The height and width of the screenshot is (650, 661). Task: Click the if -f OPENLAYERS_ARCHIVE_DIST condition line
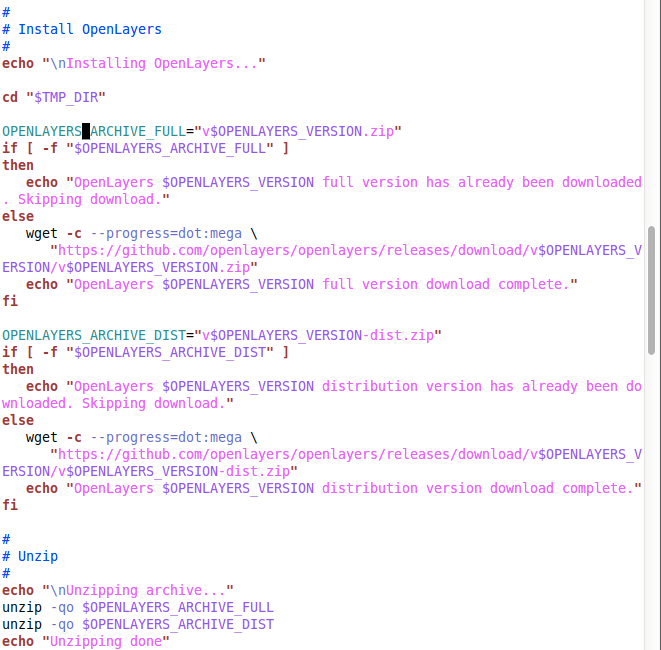coord(145,352)
